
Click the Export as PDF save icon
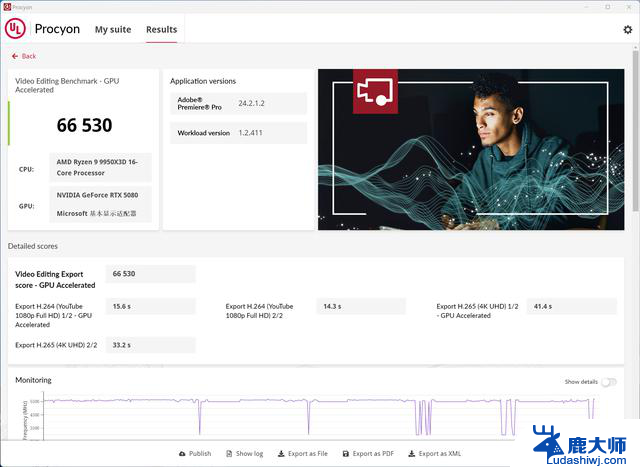pyautogui.click(x=346, y=454)
